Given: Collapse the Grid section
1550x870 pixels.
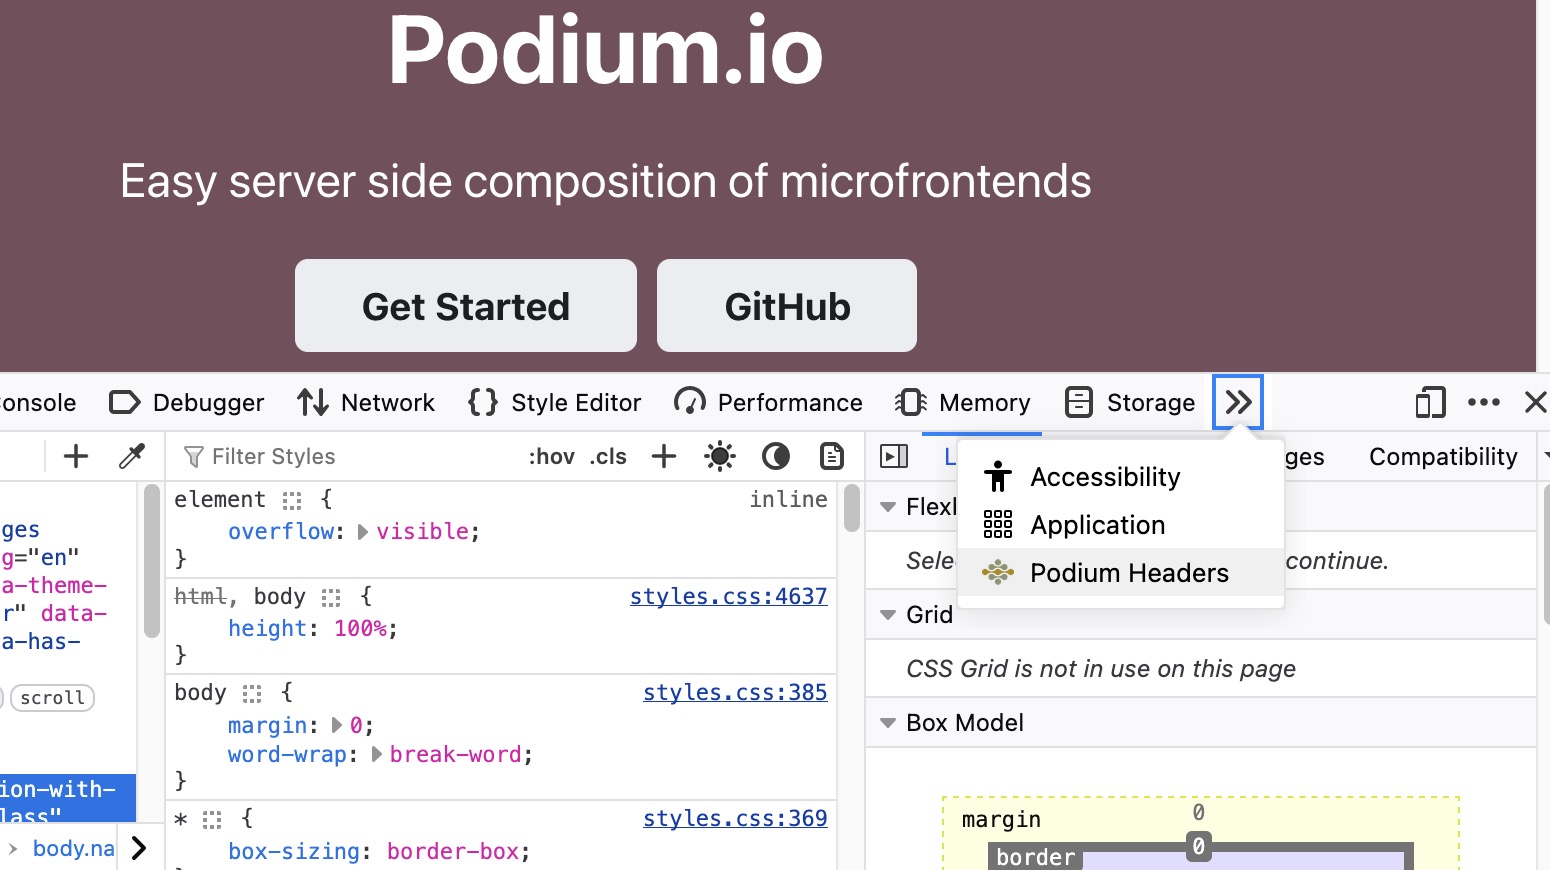Looking at the screenshot, I should point(888,615).
